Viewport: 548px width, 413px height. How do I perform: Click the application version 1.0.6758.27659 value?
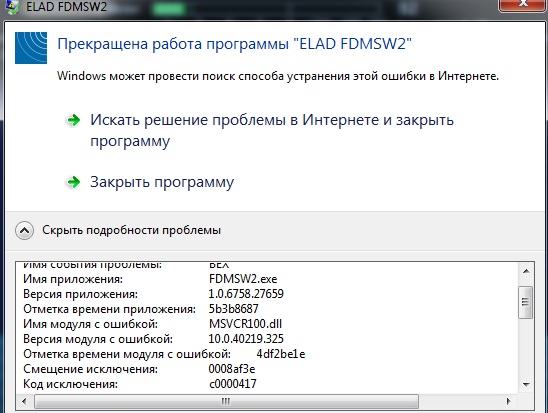point(246,294)
